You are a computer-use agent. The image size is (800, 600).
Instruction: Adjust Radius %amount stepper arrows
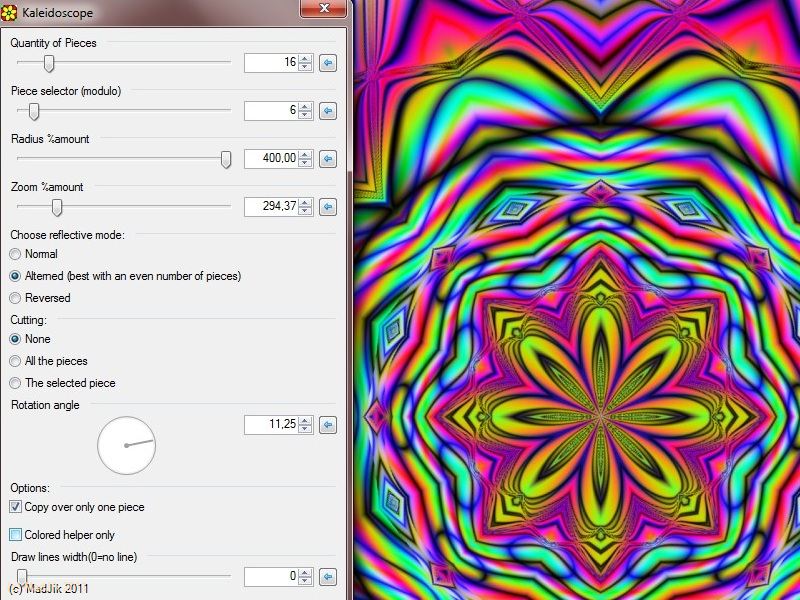pyautogui.click(x=305, y=159)
